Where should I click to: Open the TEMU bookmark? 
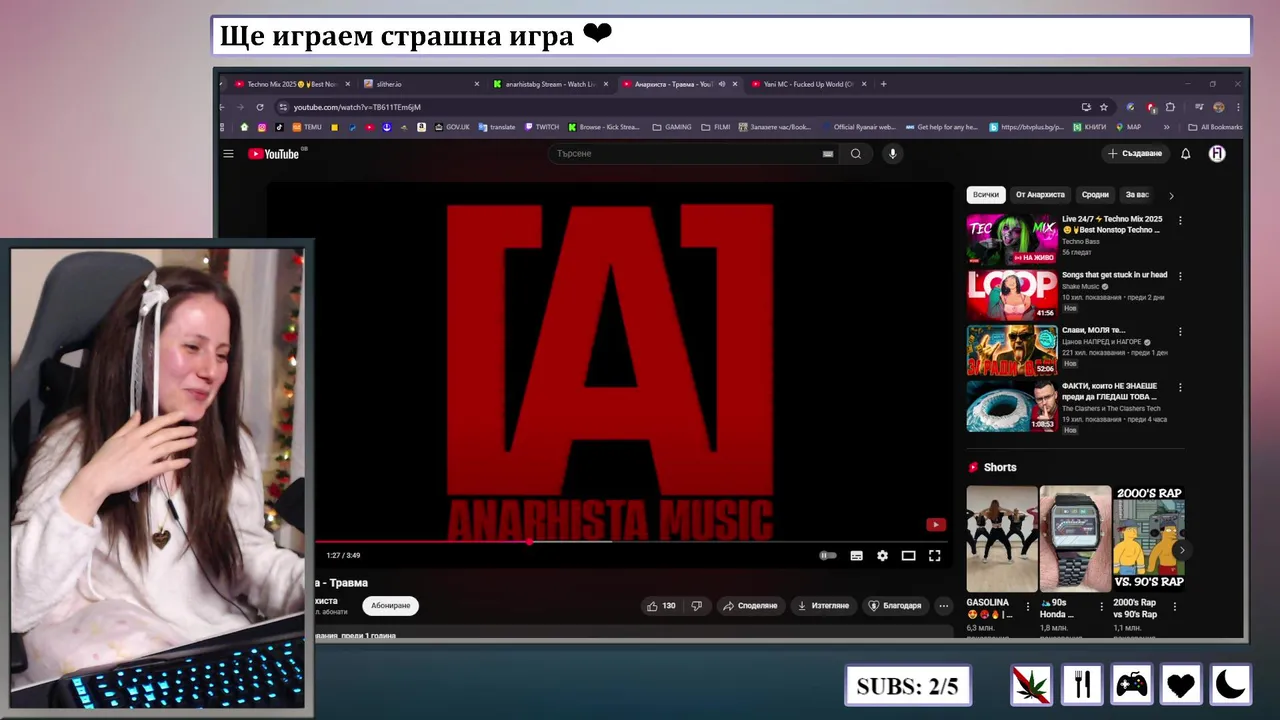coord(307,127)
